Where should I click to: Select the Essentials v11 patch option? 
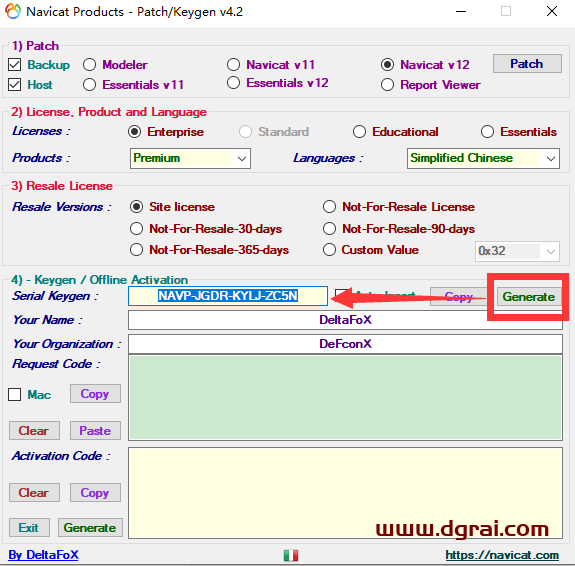[89, 85]
